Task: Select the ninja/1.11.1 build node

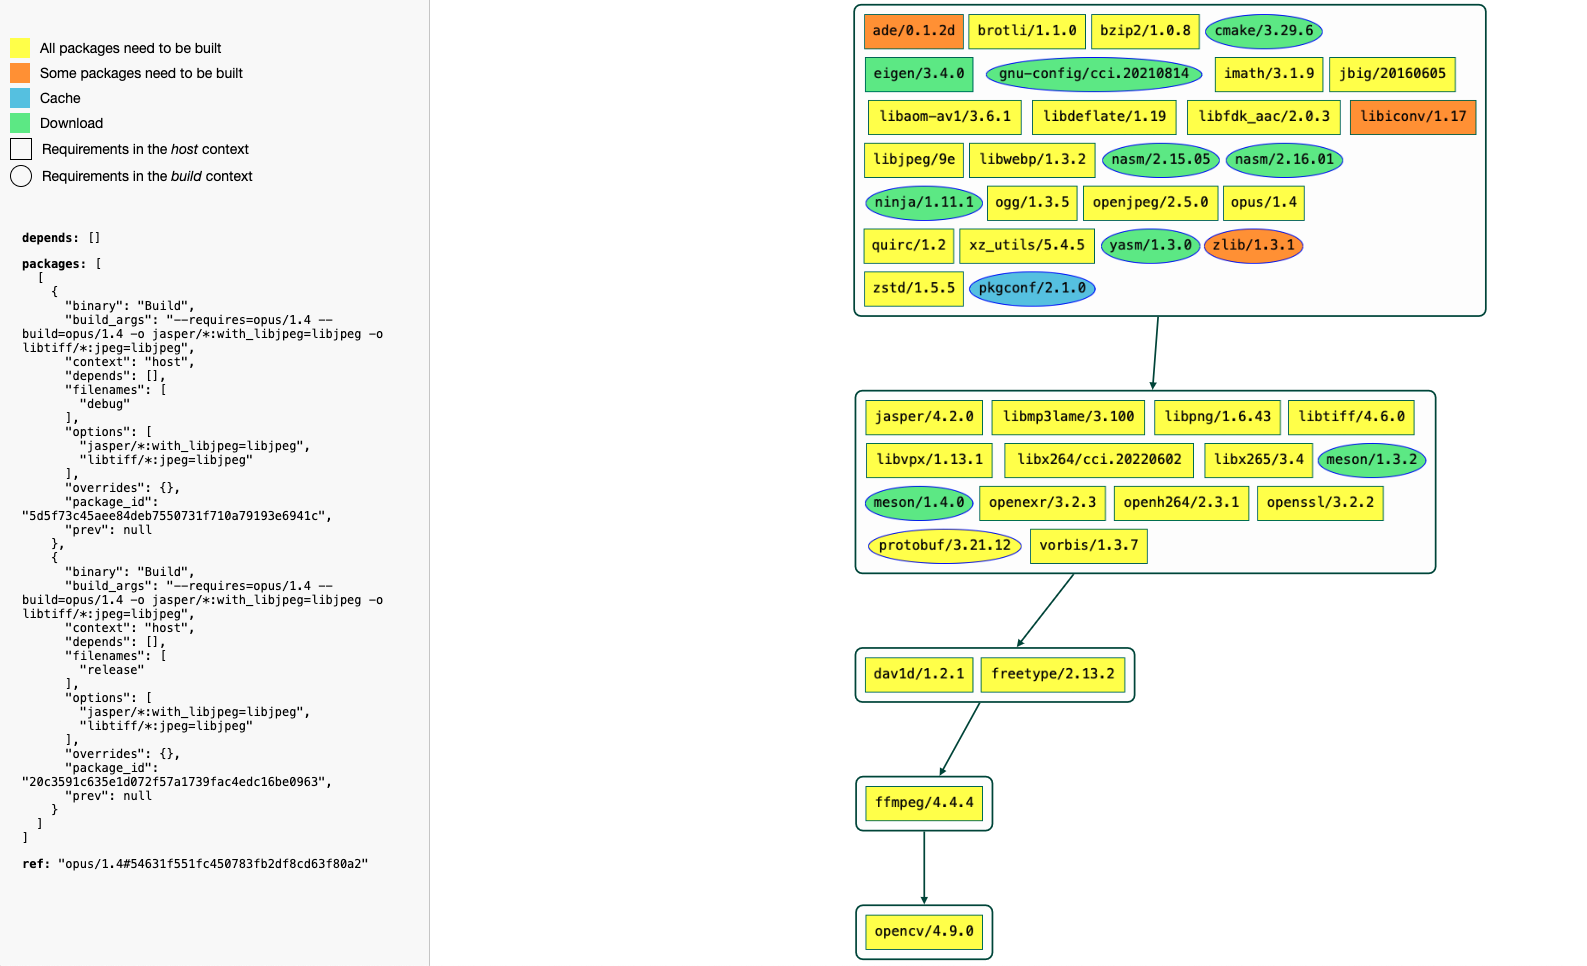Action: 923,203
